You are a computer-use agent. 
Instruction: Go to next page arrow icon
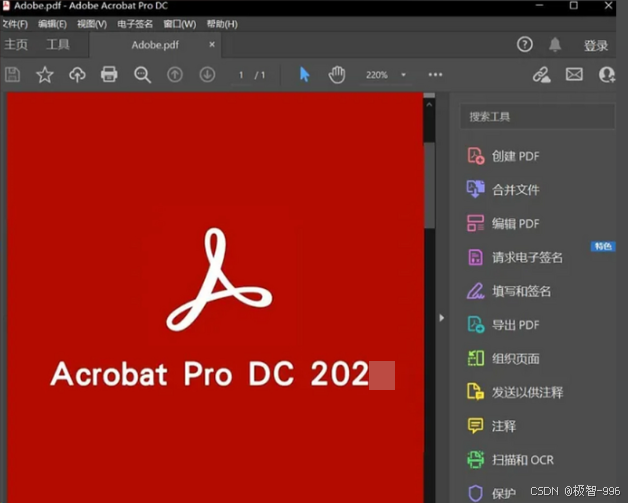click(x=207, y=74)
